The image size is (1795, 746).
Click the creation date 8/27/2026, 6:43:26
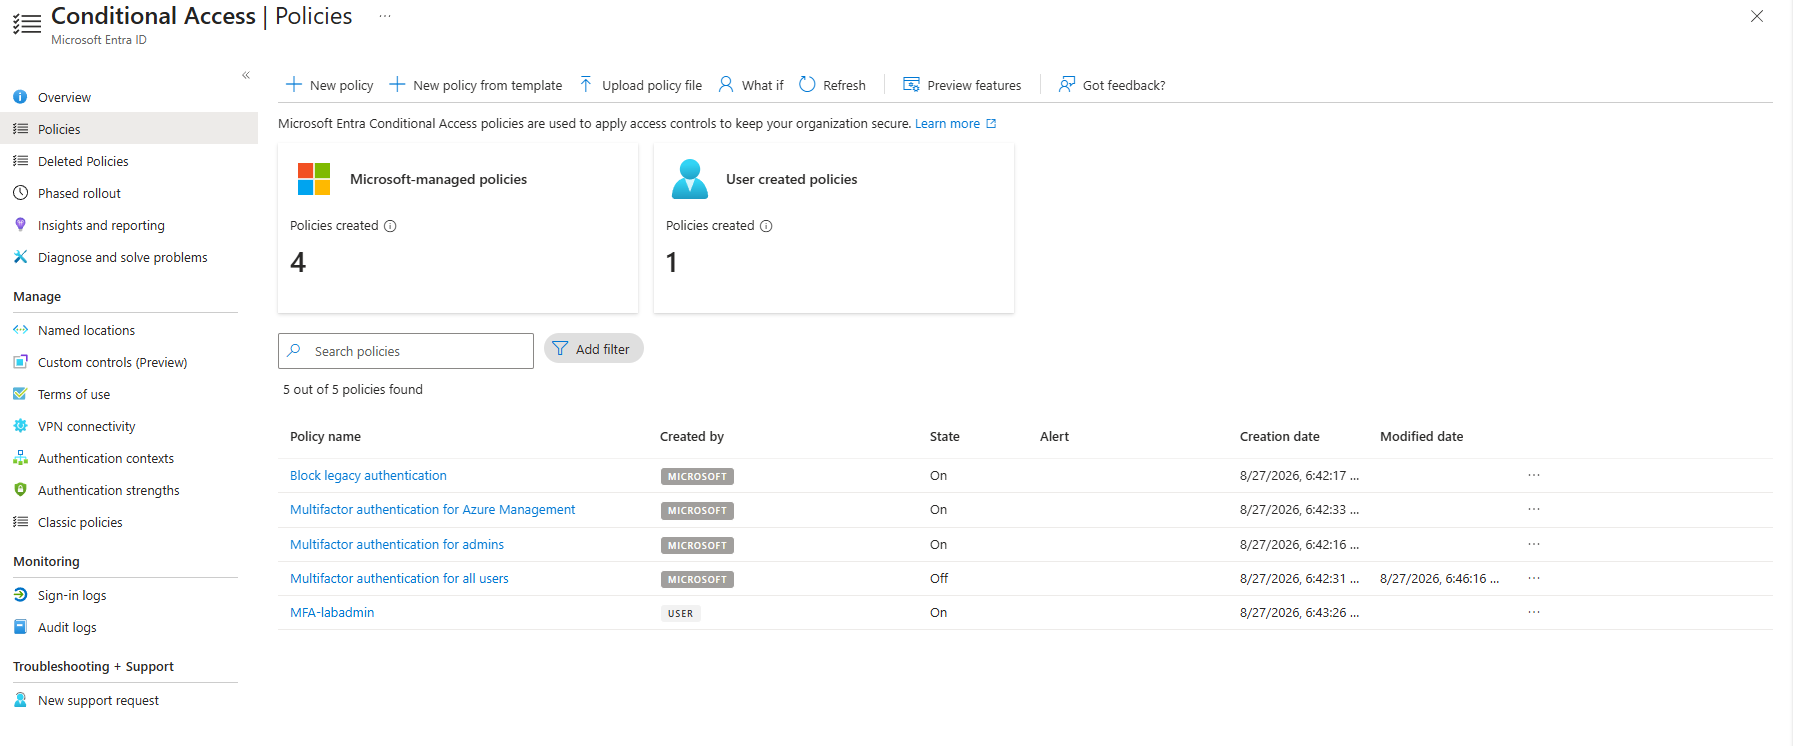1299,613
